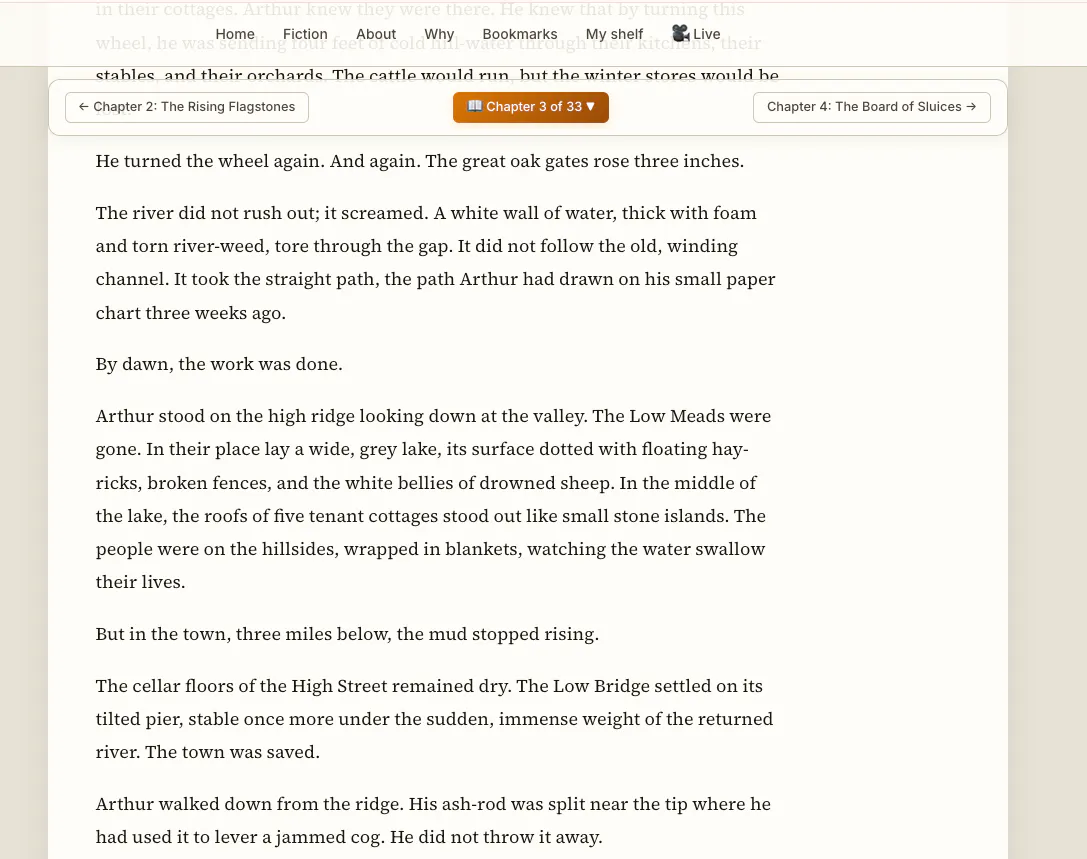Click the Live camera icon
The height and width of the screenshot is (859, 1087).
(680, 33)
